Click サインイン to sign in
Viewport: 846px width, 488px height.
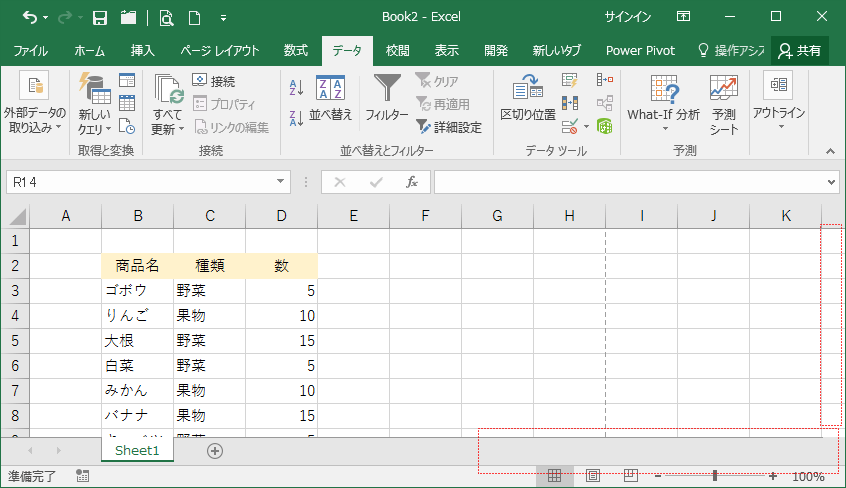click(x=629, y=17)
